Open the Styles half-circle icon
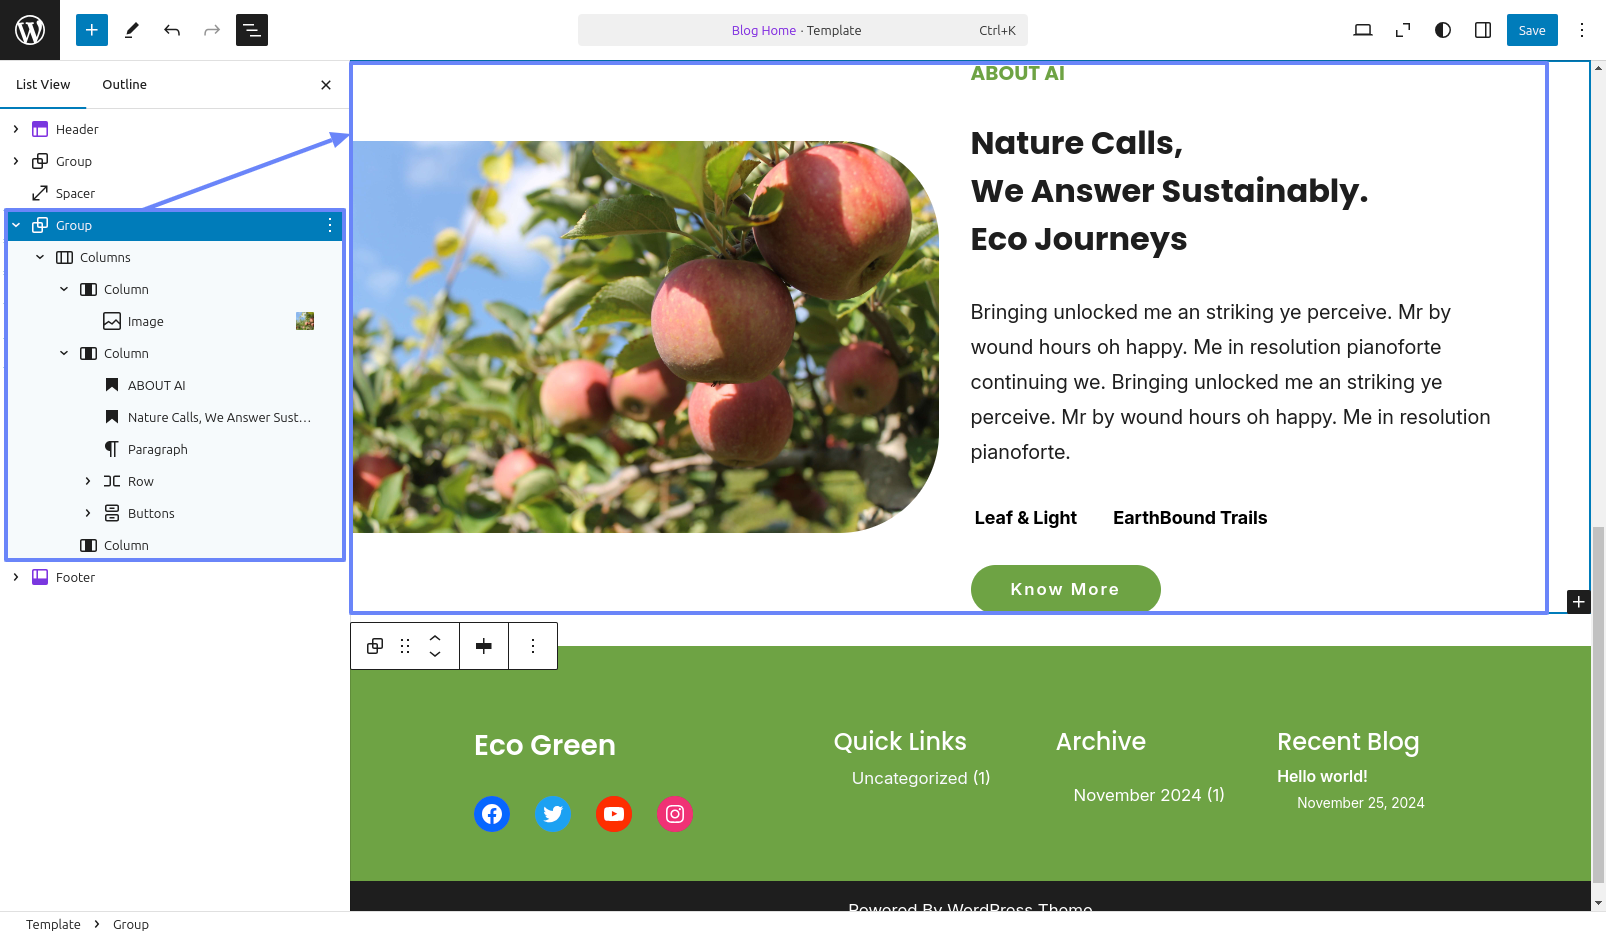1606x936 pixels. [x=1443, y=30]
